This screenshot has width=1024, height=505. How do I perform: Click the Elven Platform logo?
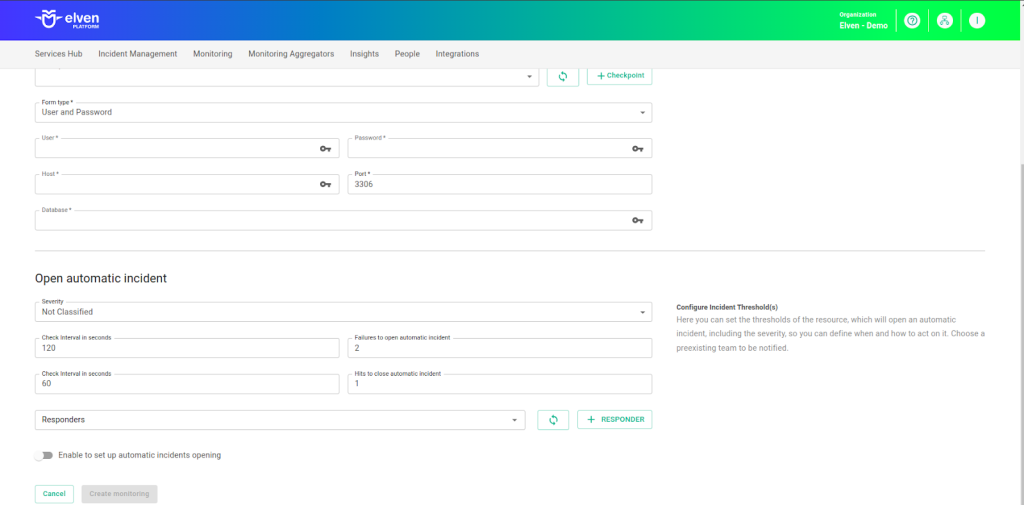coord(67,20)
